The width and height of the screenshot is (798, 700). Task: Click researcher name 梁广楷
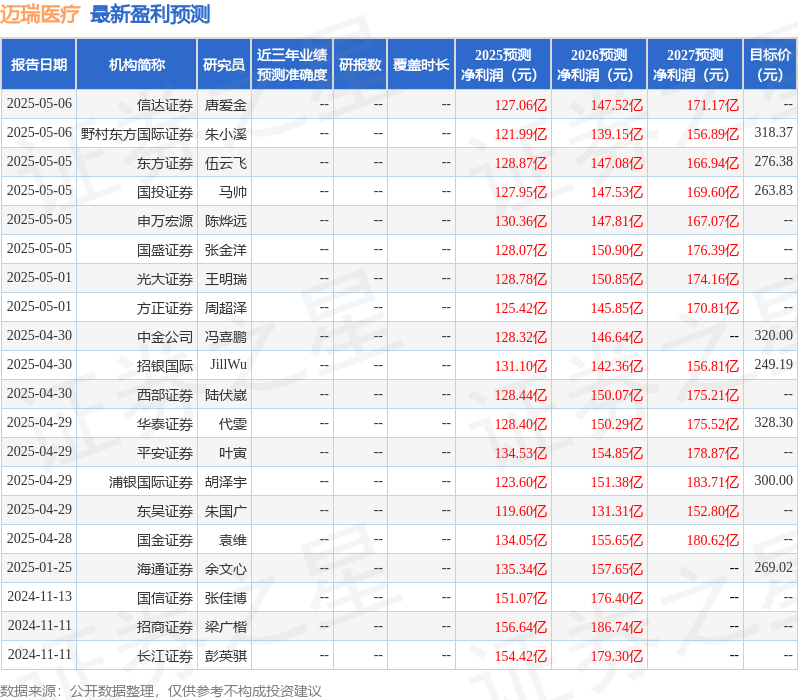point(226,628)
